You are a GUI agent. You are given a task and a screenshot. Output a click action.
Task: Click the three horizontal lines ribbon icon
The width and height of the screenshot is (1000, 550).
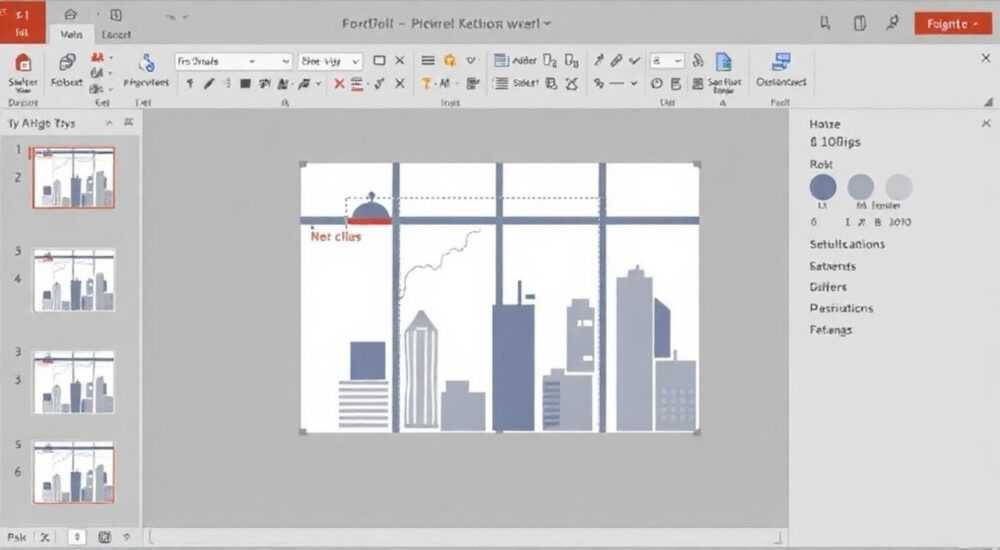pyautogui.click(x=427, y=61)
